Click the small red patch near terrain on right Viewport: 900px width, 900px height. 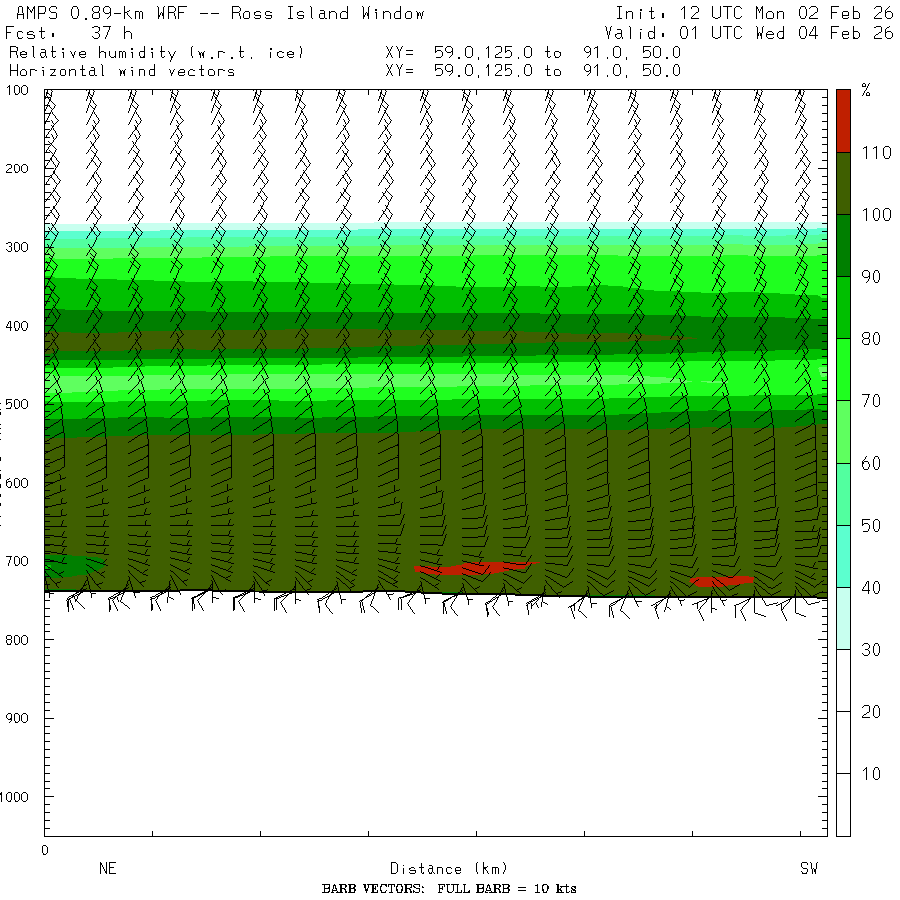[x=721, y=581]
